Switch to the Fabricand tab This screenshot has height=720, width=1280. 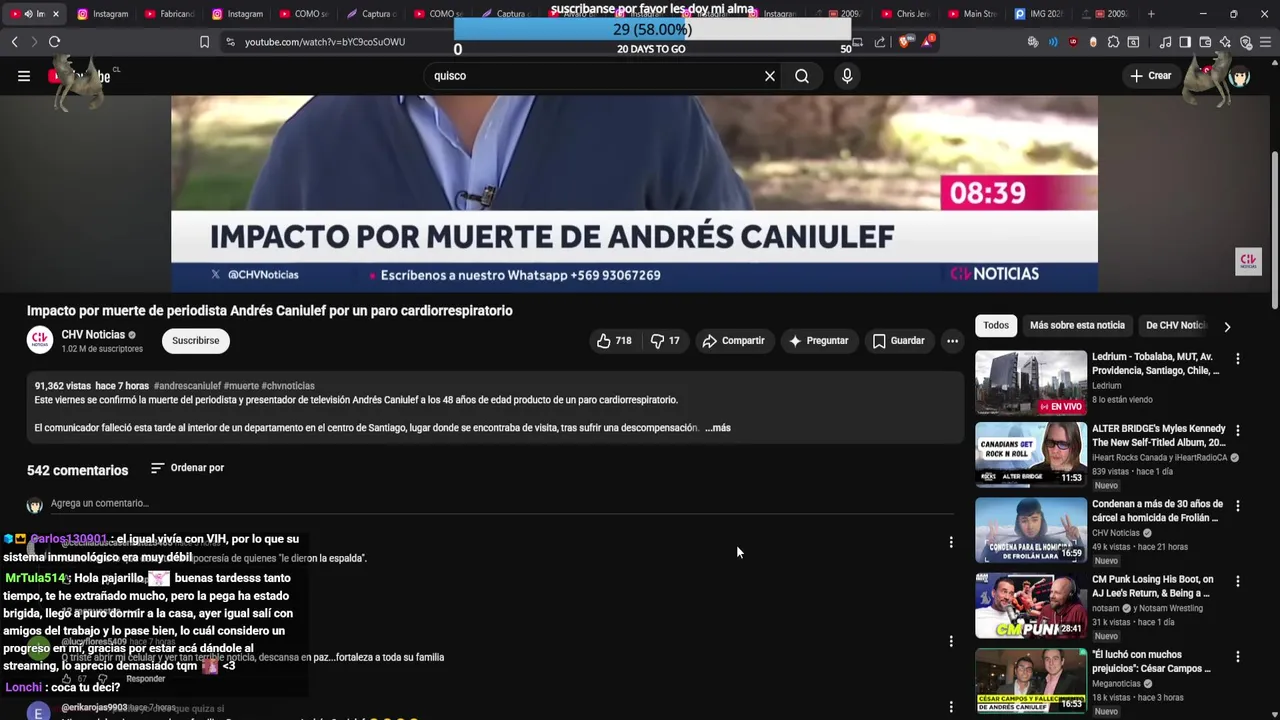pyautogui.click(x=169, y=14)
